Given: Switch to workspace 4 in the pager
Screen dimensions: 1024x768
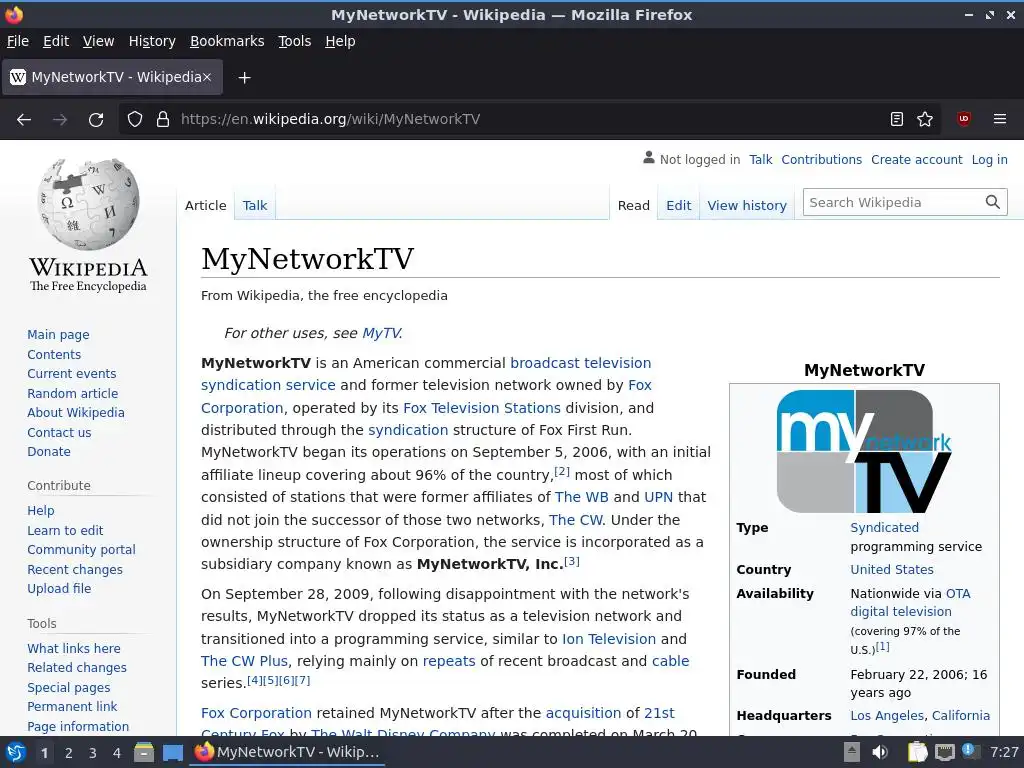Looking at the screenshot, I should [117, 753].
